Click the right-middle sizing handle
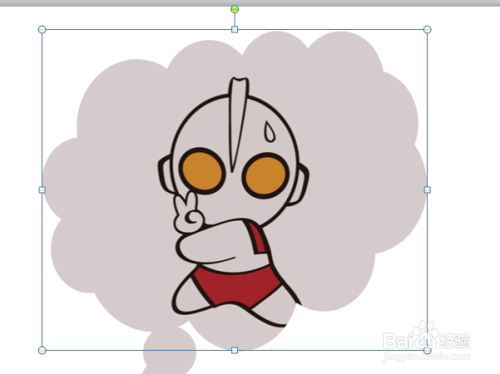The width and height of the screenshot is (500, 374). click(427, 190)
